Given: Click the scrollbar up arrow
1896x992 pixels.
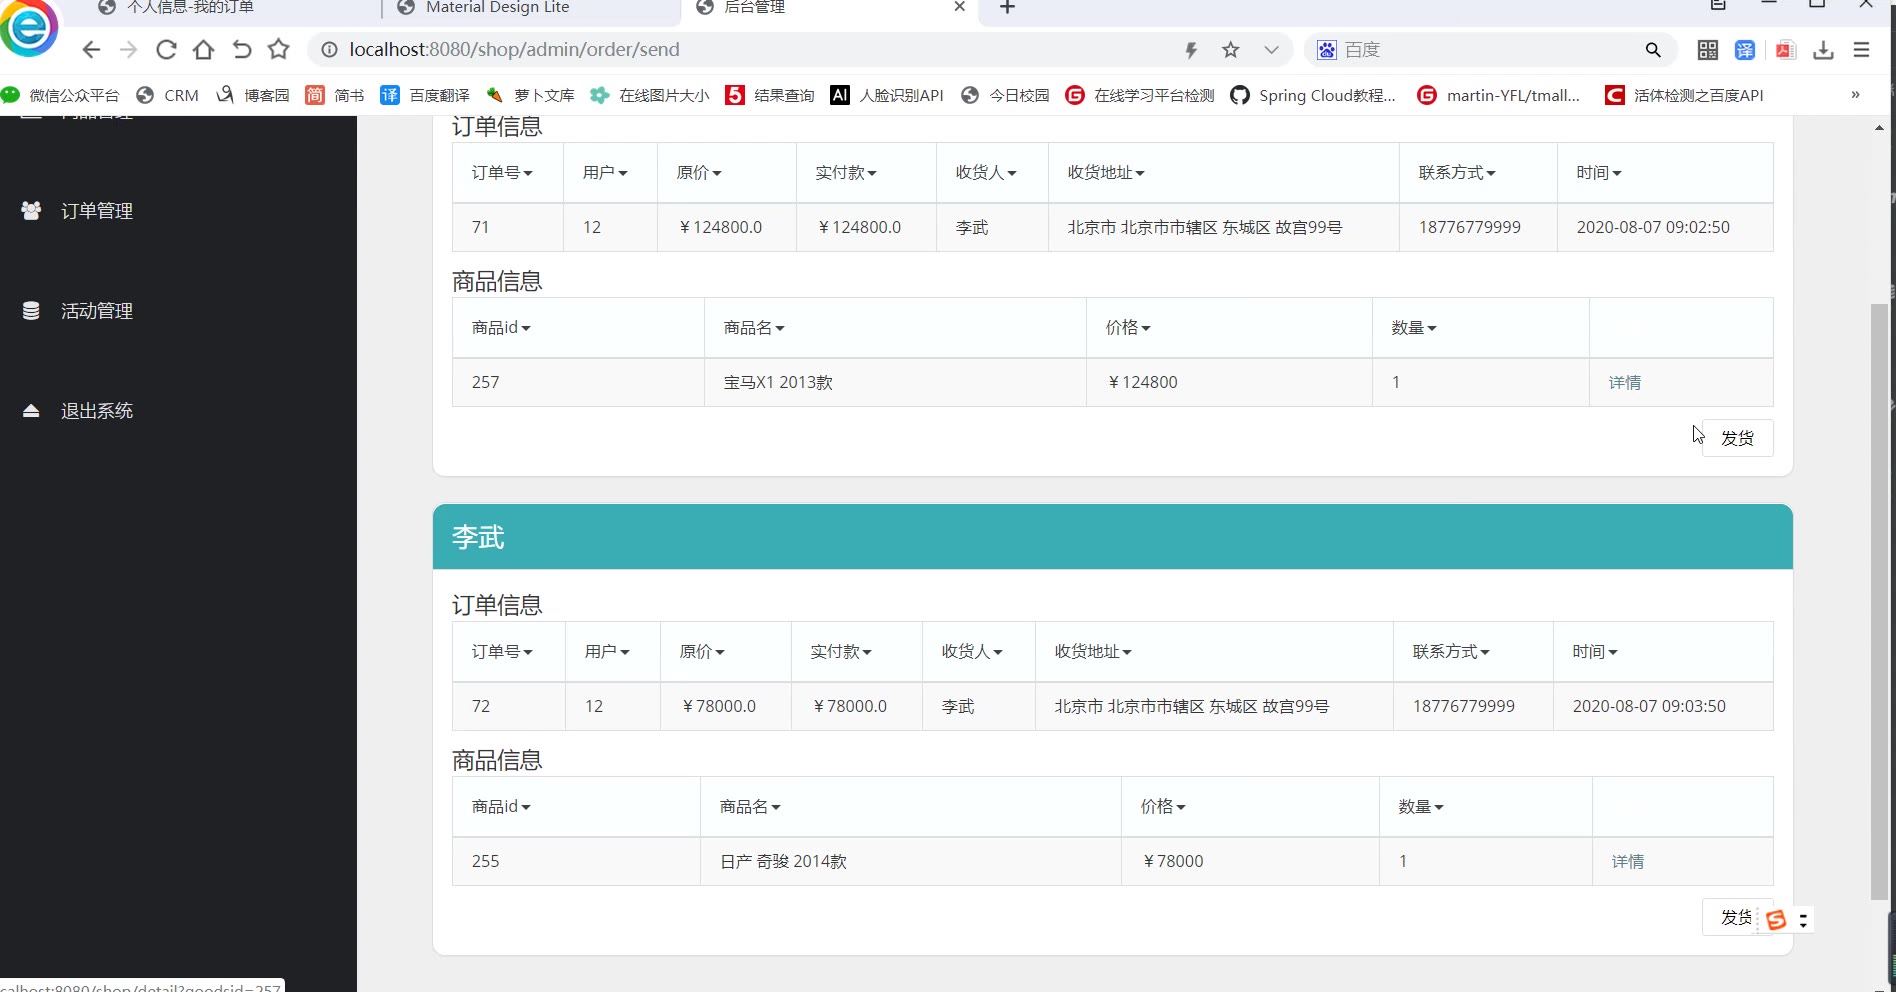Looking at the screenshot, I should (x=1879, y=128).
